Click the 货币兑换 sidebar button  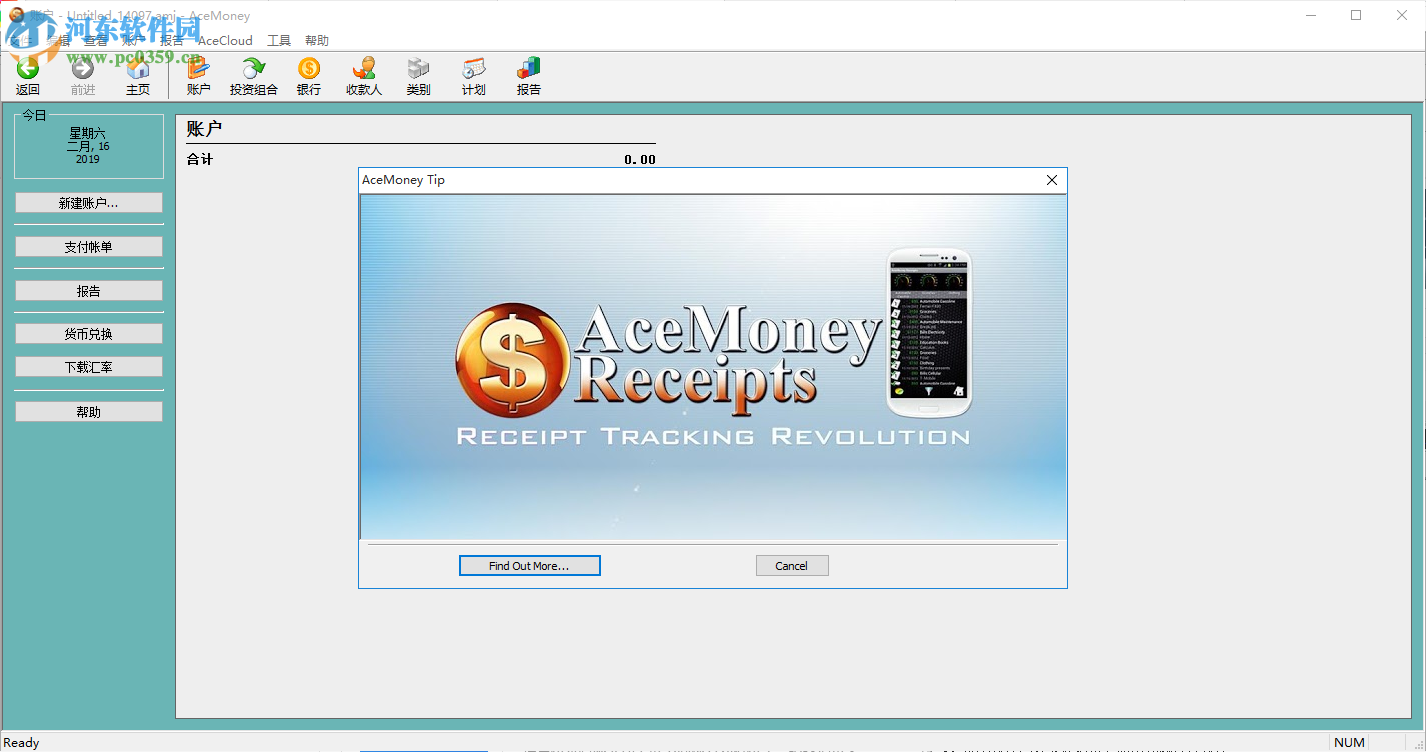point(89,334)
